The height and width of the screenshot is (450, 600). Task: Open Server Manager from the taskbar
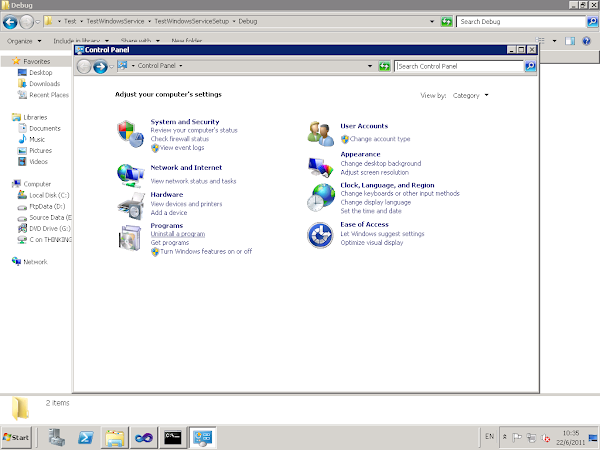57,437
